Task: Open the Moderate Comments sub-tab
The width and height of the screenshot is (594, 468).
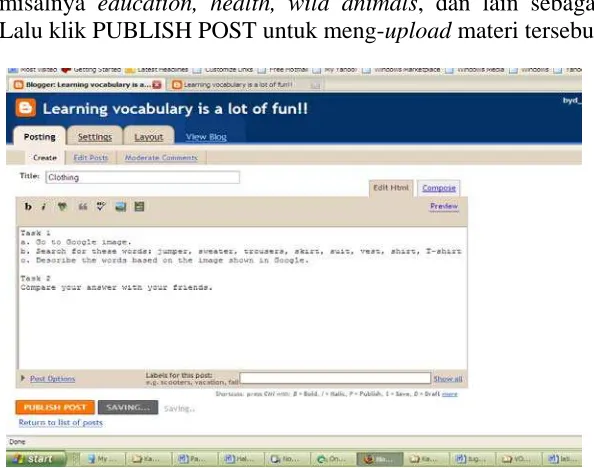Action: coord(161,158)
